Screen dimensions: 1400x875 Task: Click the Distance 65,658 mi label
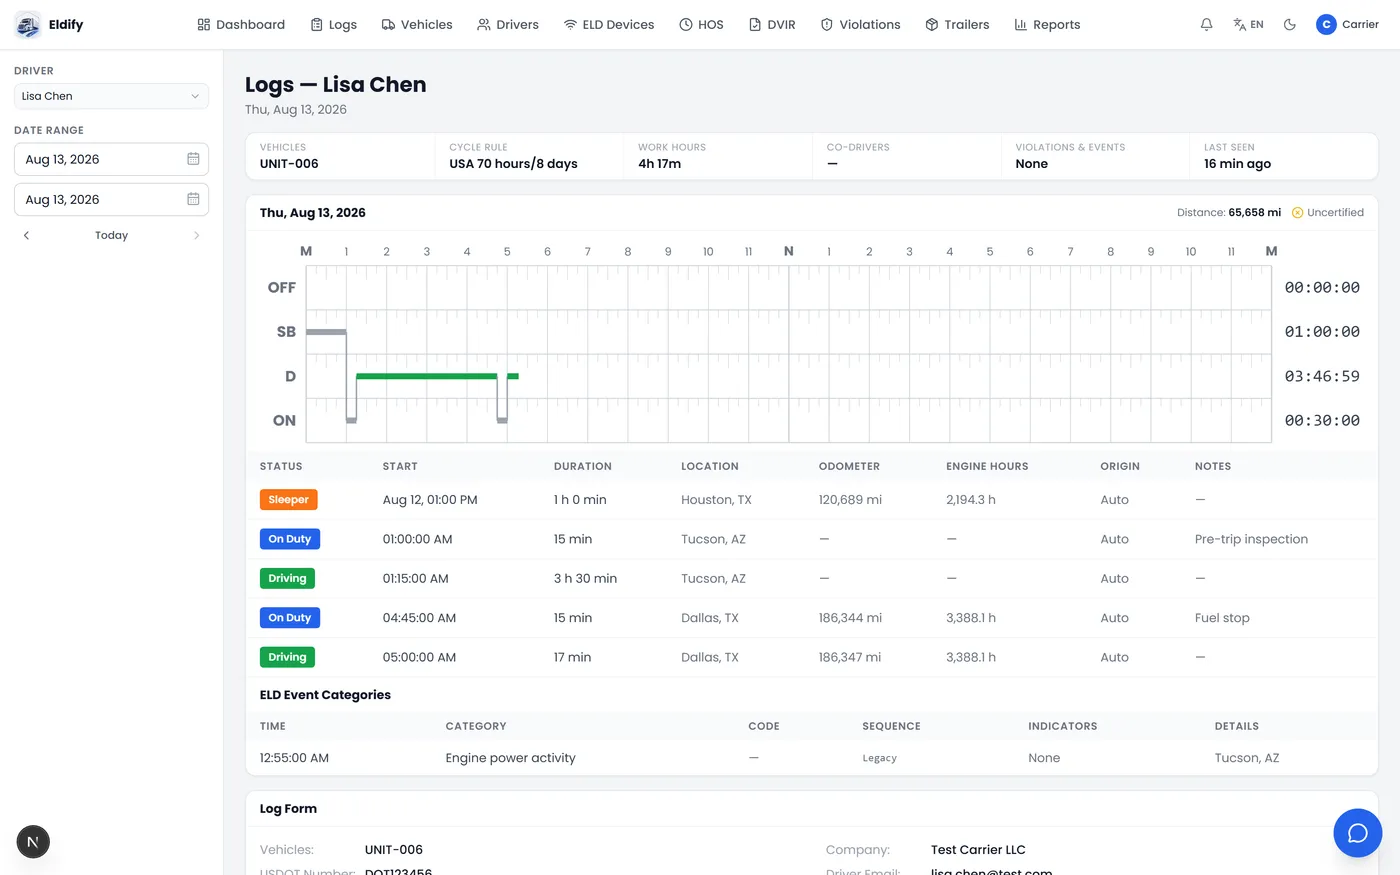pos(1229,212)
